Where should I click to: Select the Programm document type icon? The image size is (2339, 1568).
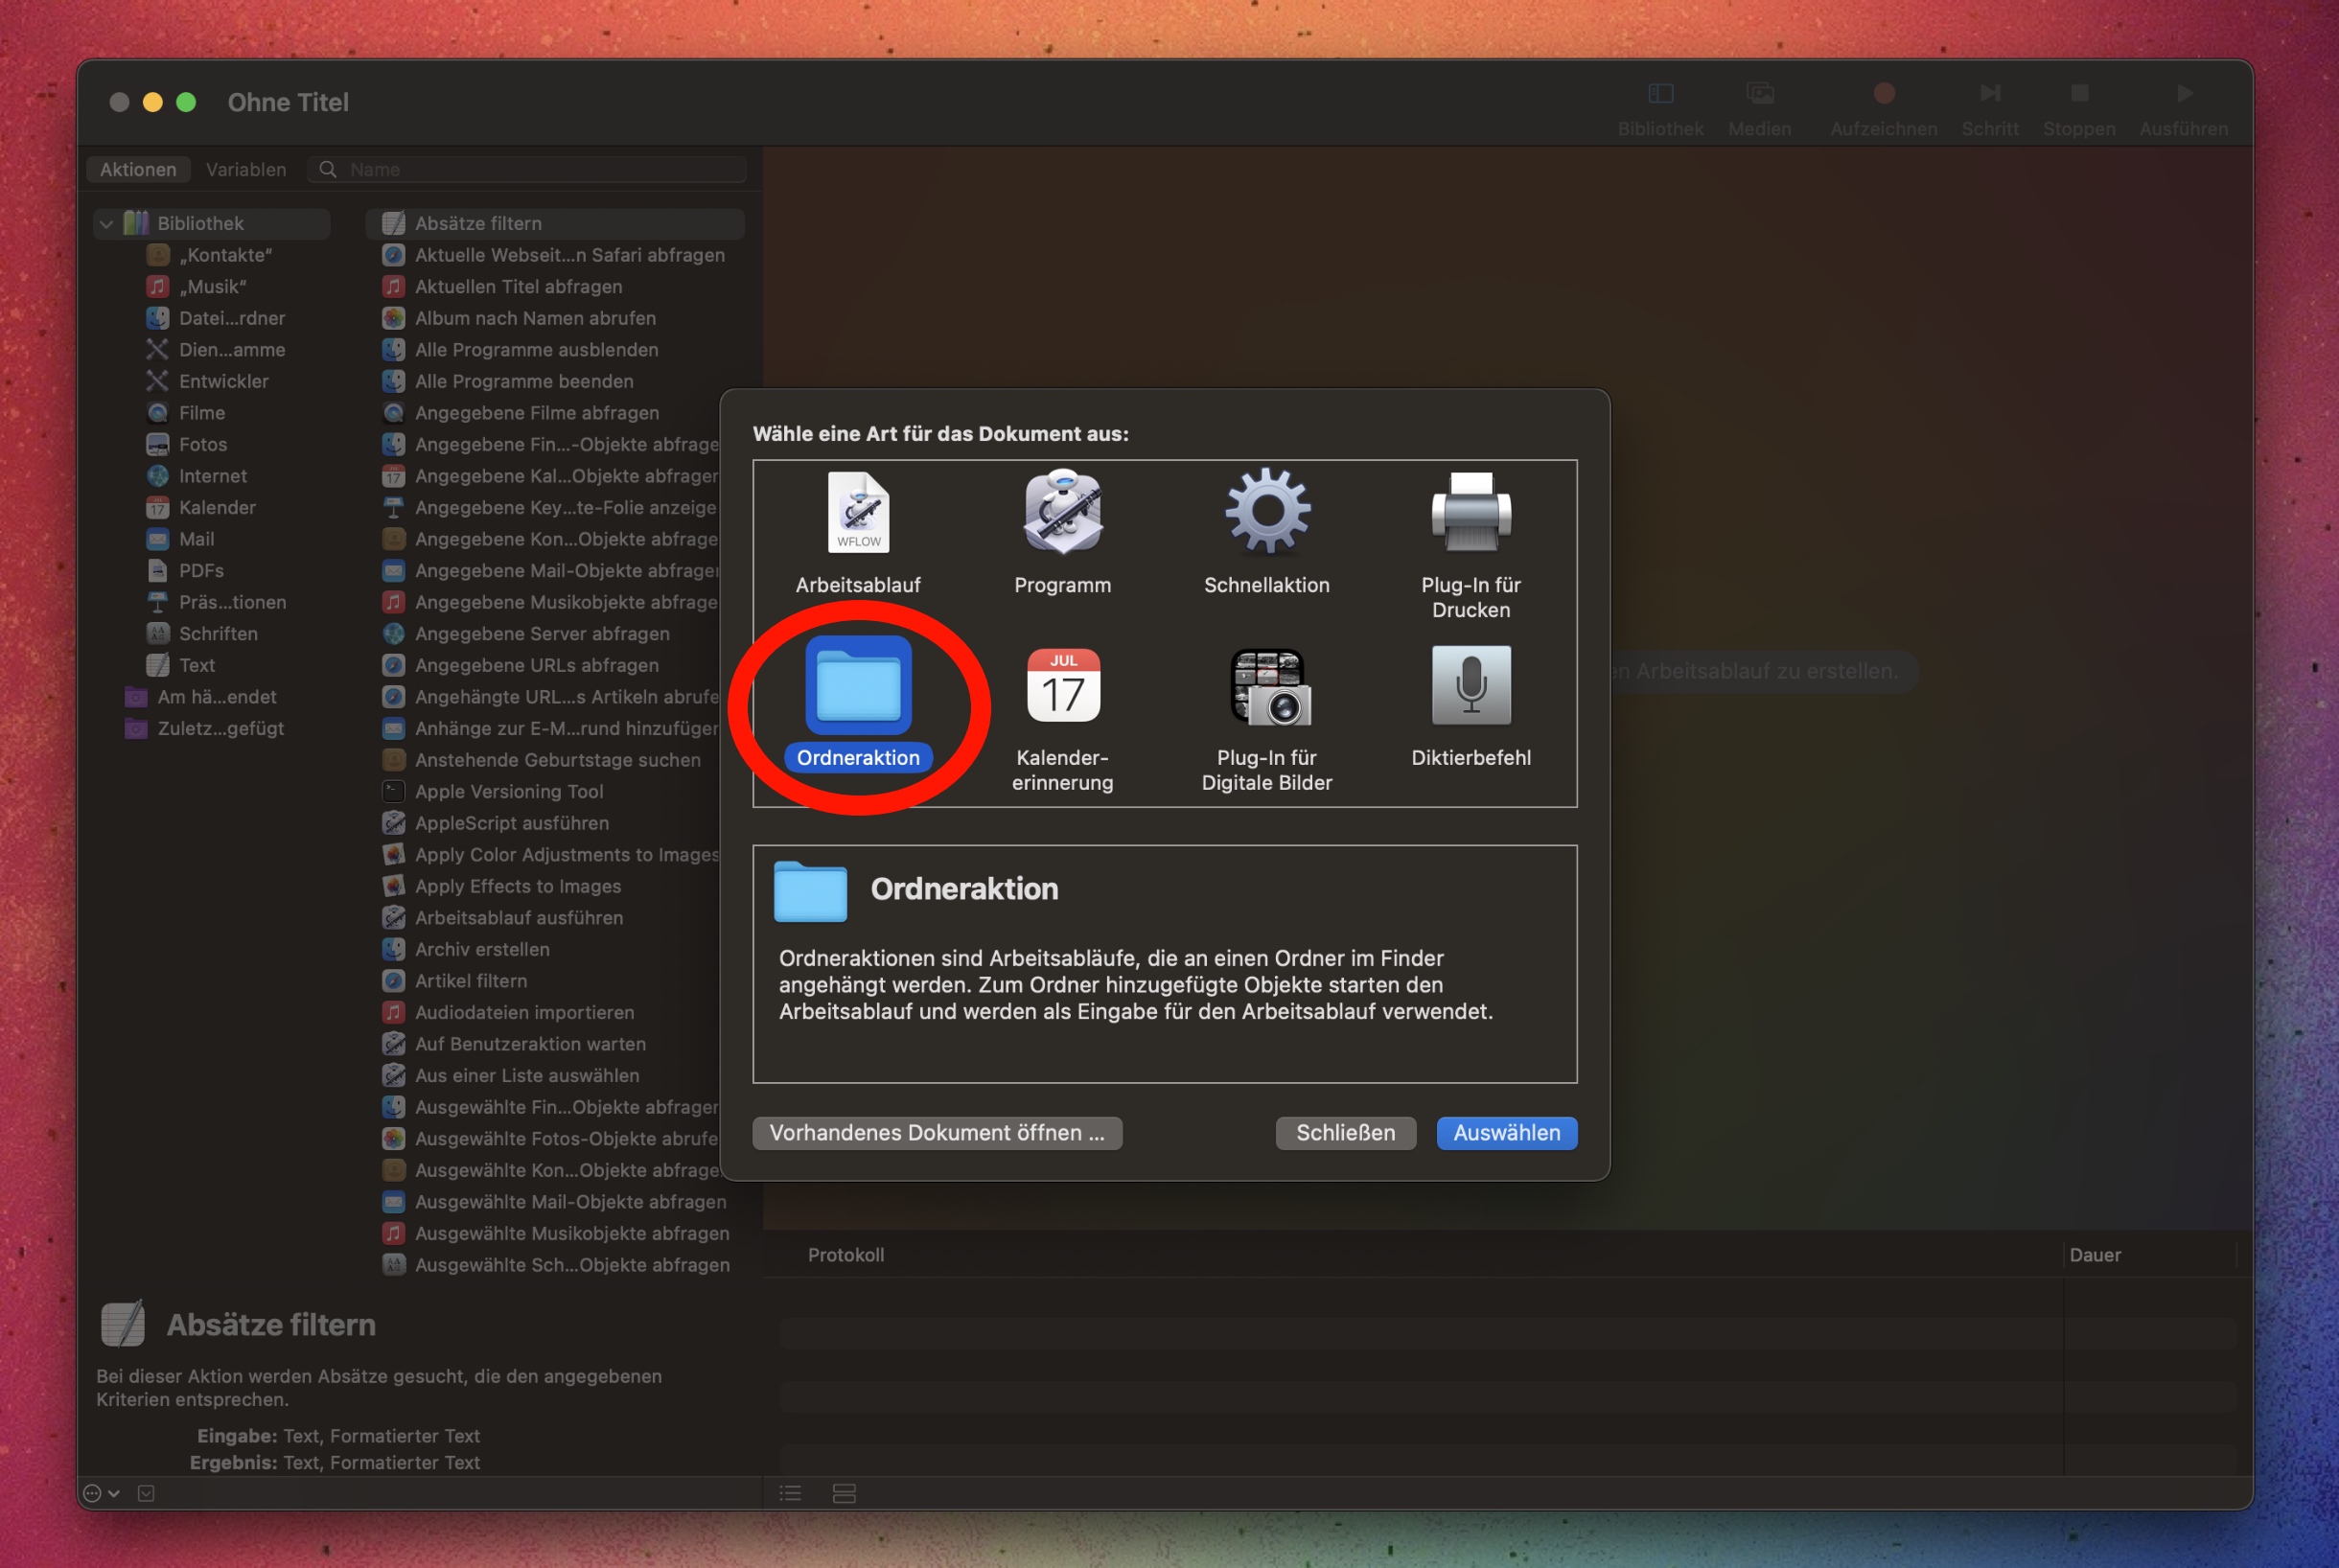click(x=1062, y=512)
